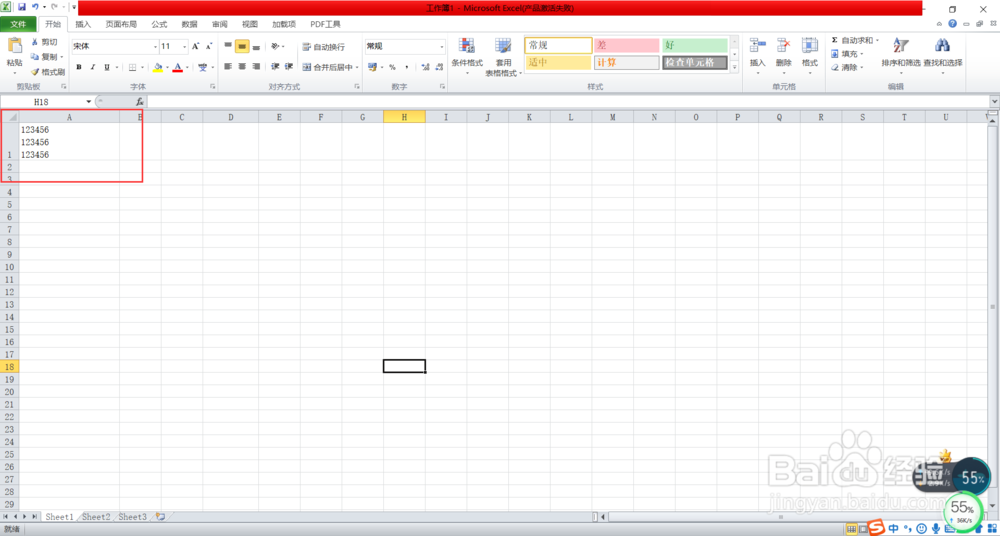Apply the 检查单元格 cell style
The height and width of the screenshot is (536, 1000).
(695, 63)
